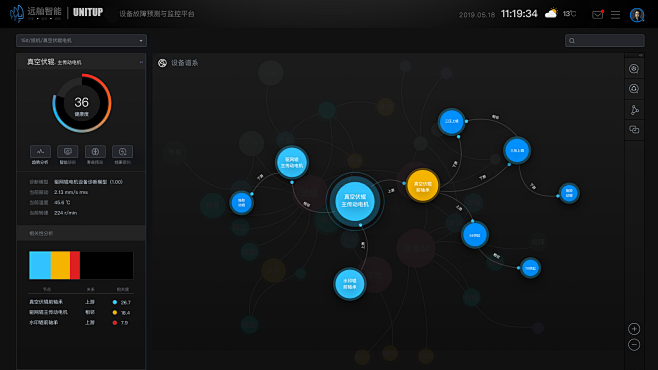Open the brain-shaped life prediction icon

pos(95,151)
